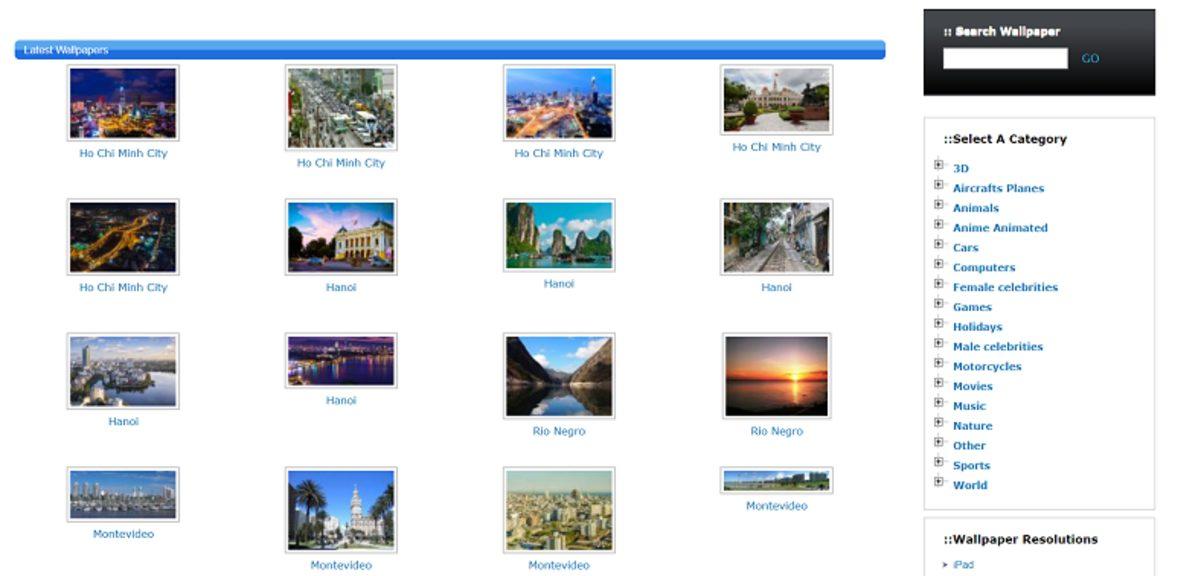The image size is (1200, 576).
Task: Choose the iPad wallpaper resolution link
Action: coord(963,565)
